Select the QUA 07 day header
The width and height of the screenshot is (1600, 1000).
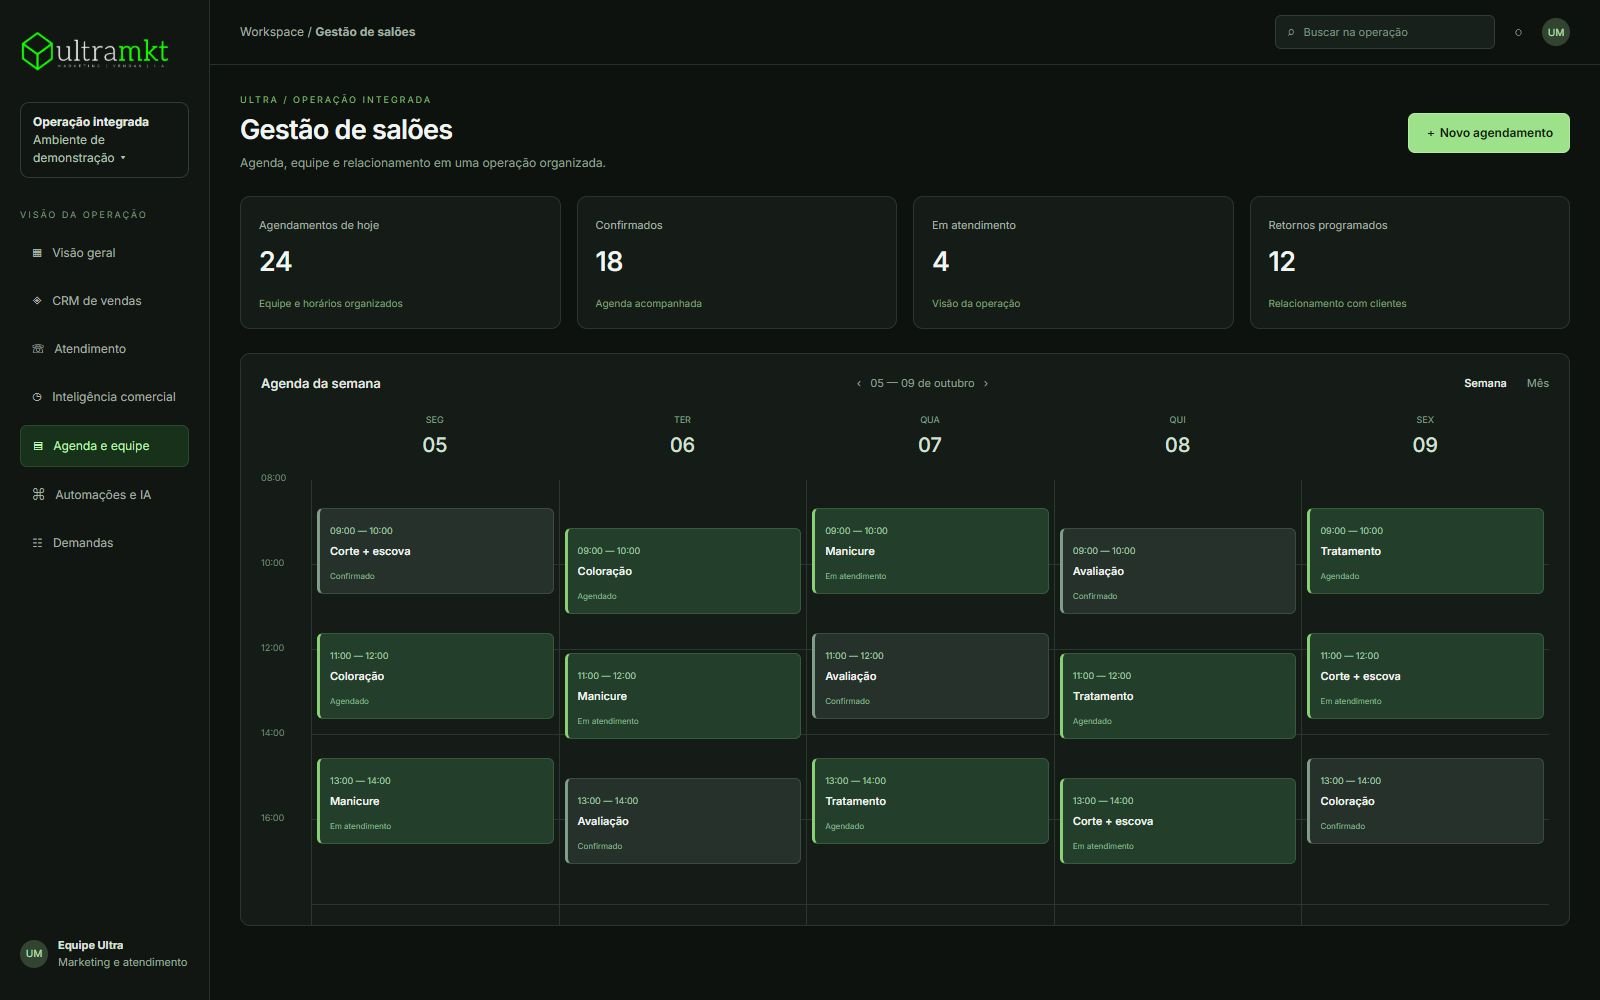930,437
